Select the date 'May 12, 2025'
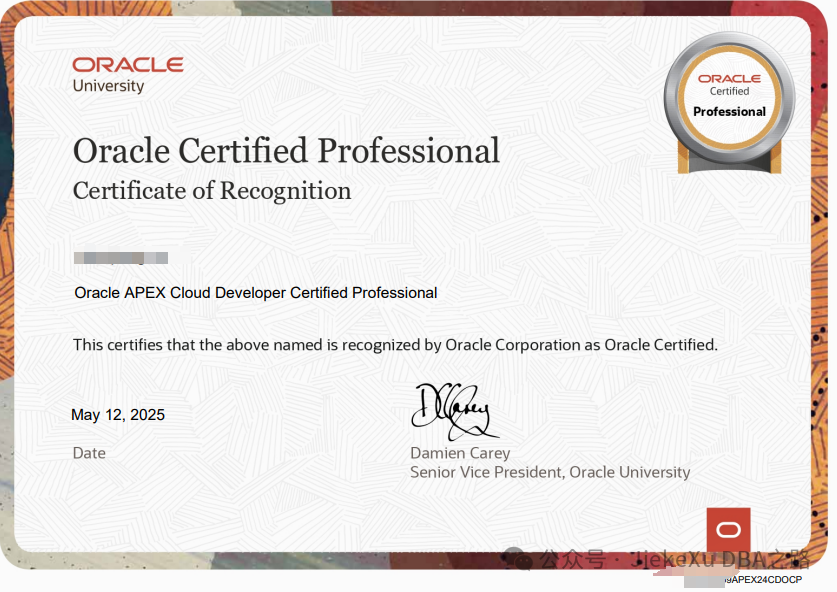Viewport: 837px width, 592px height. click(118, 415)
